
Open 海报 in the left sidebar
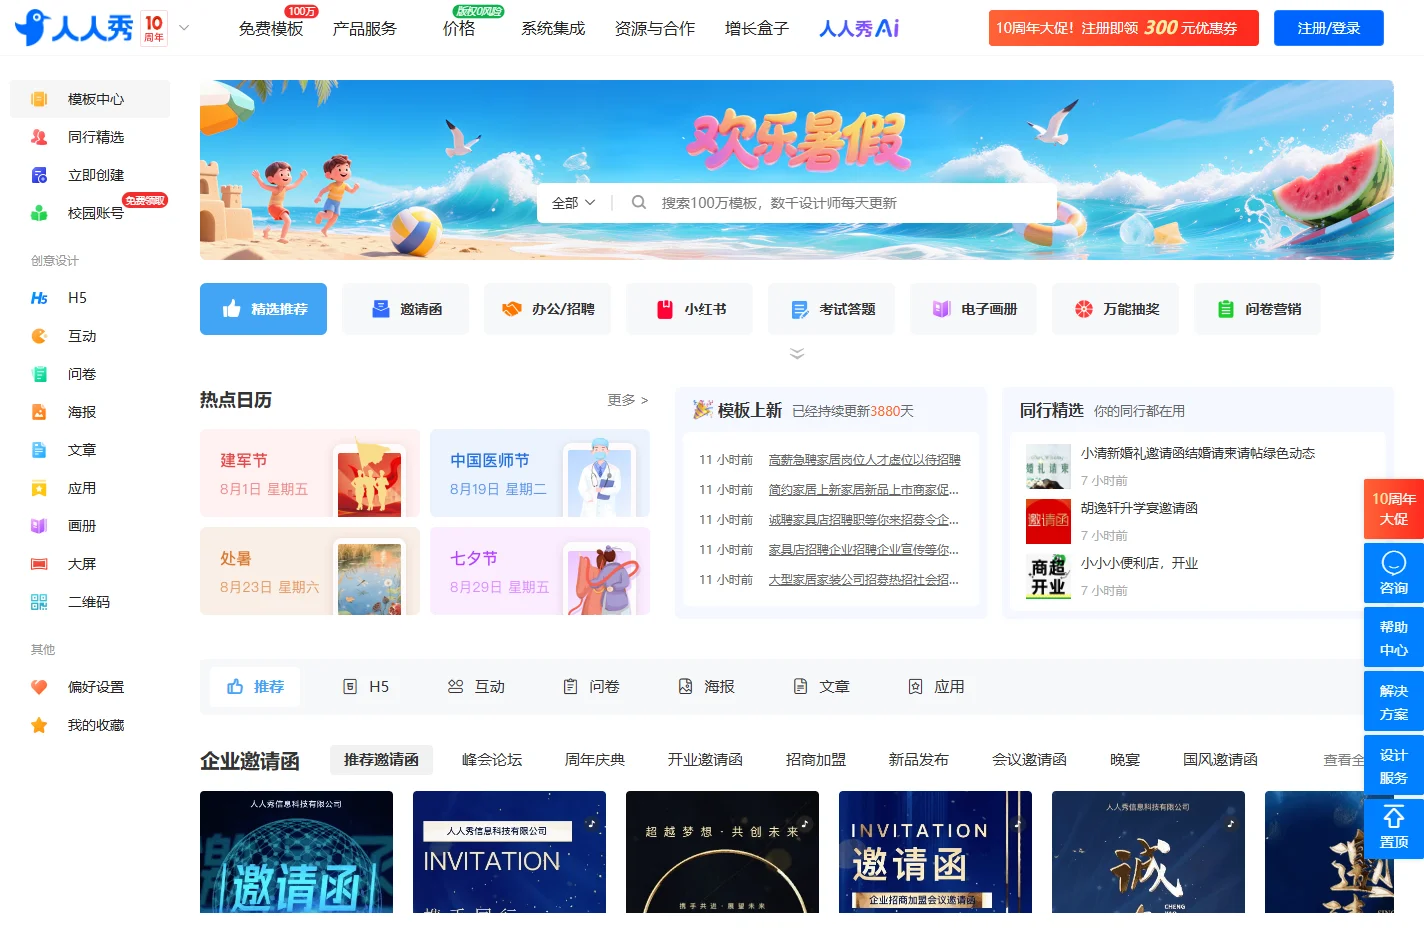tap(90, 412)
